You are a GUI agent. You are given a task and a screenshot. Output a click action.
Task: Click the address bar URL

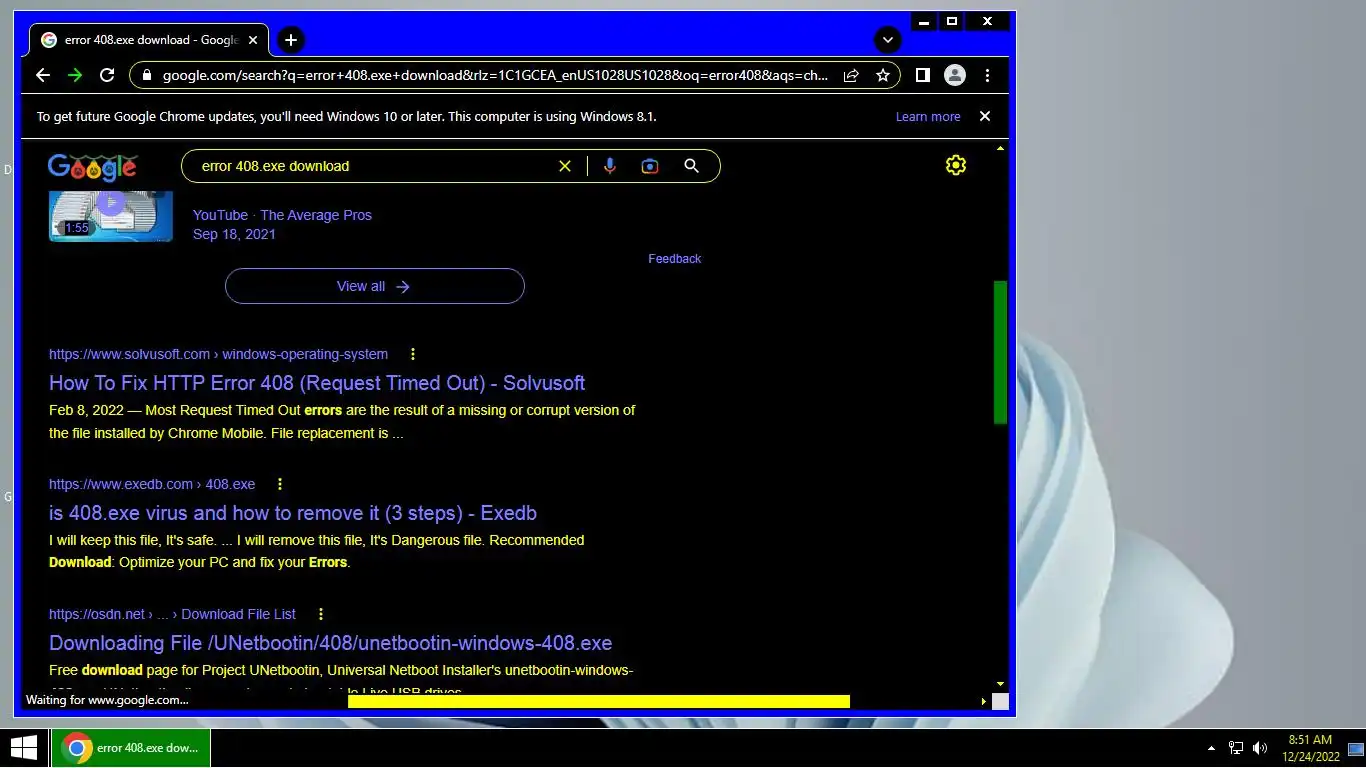click(x=495, y=75)
